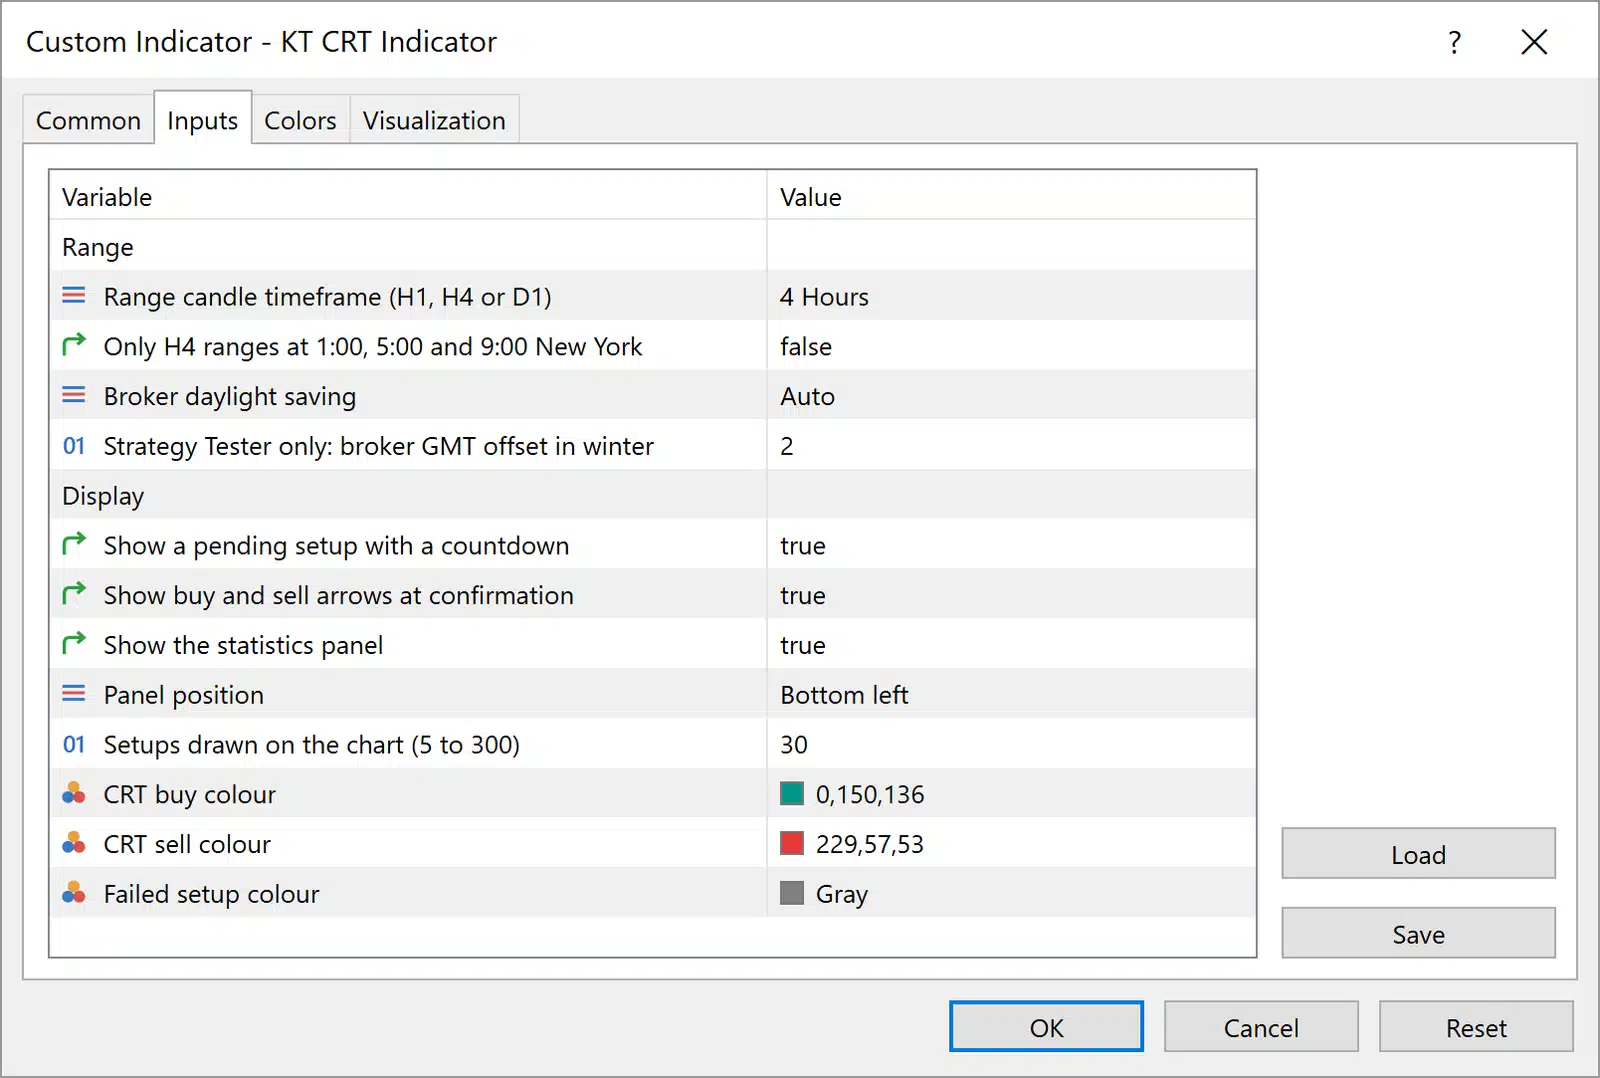Click the Cancel button

pyautogui.click(x=1261, y=1027)
